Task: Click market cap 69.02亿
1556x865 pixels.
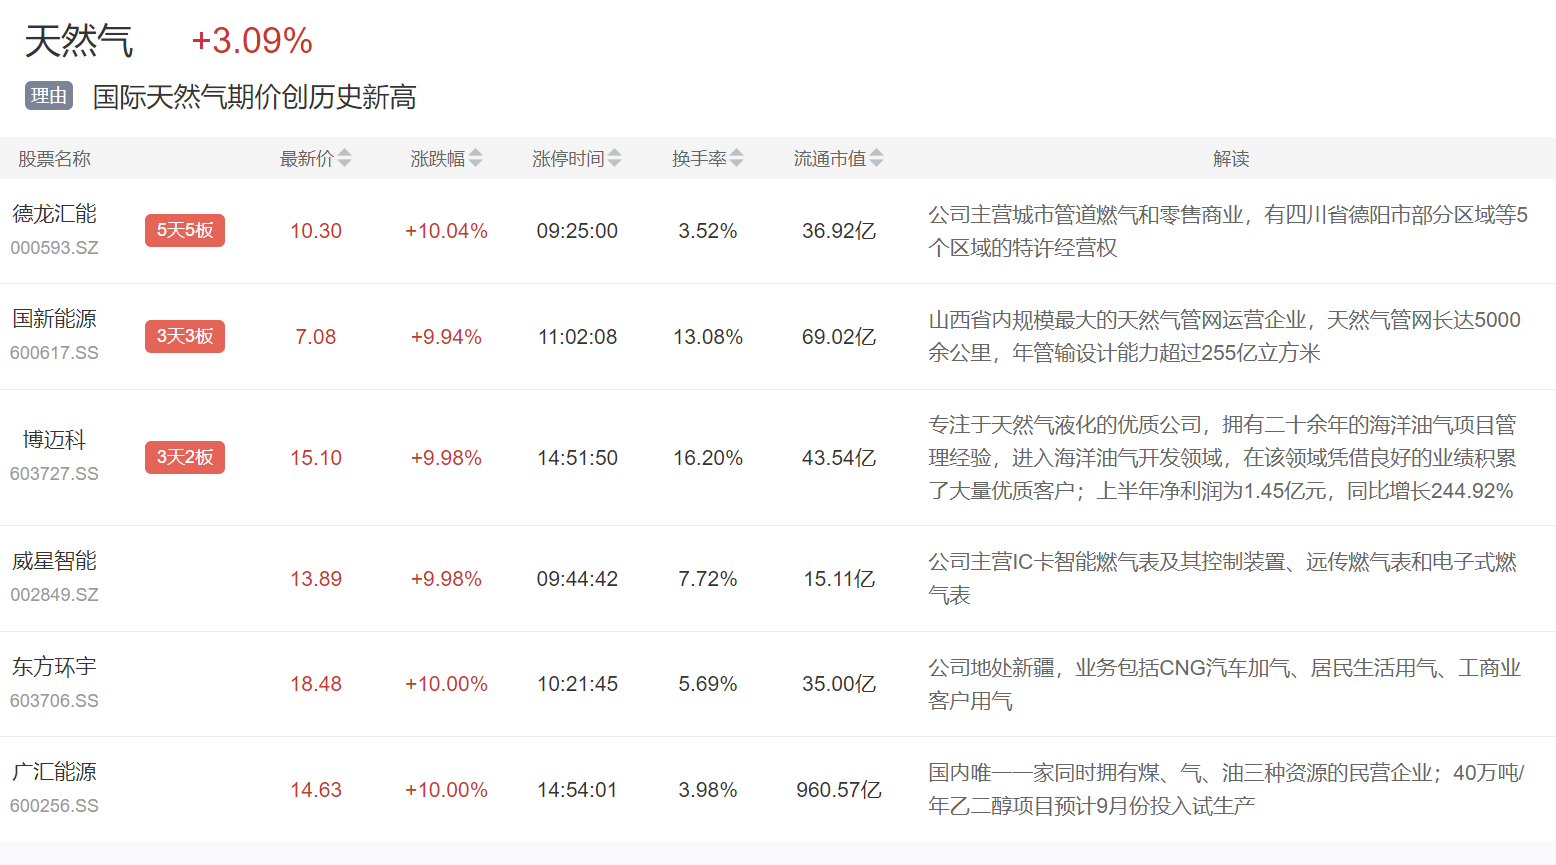Action: pyautogui.click(x=839, y=337)
